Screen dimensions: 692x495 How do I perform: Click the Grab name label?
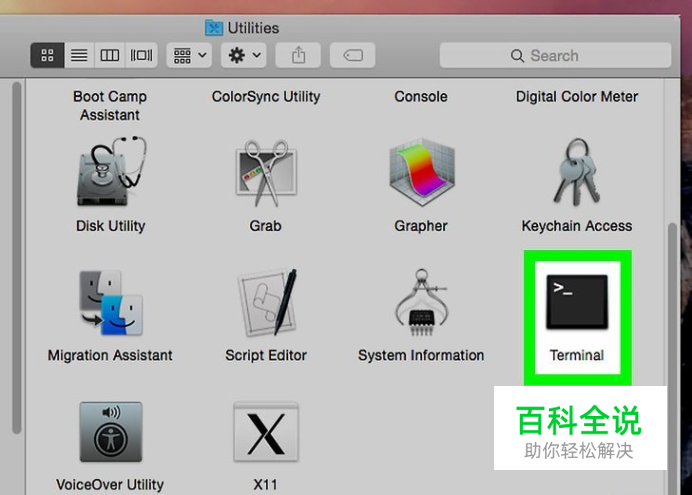[265, 226]
